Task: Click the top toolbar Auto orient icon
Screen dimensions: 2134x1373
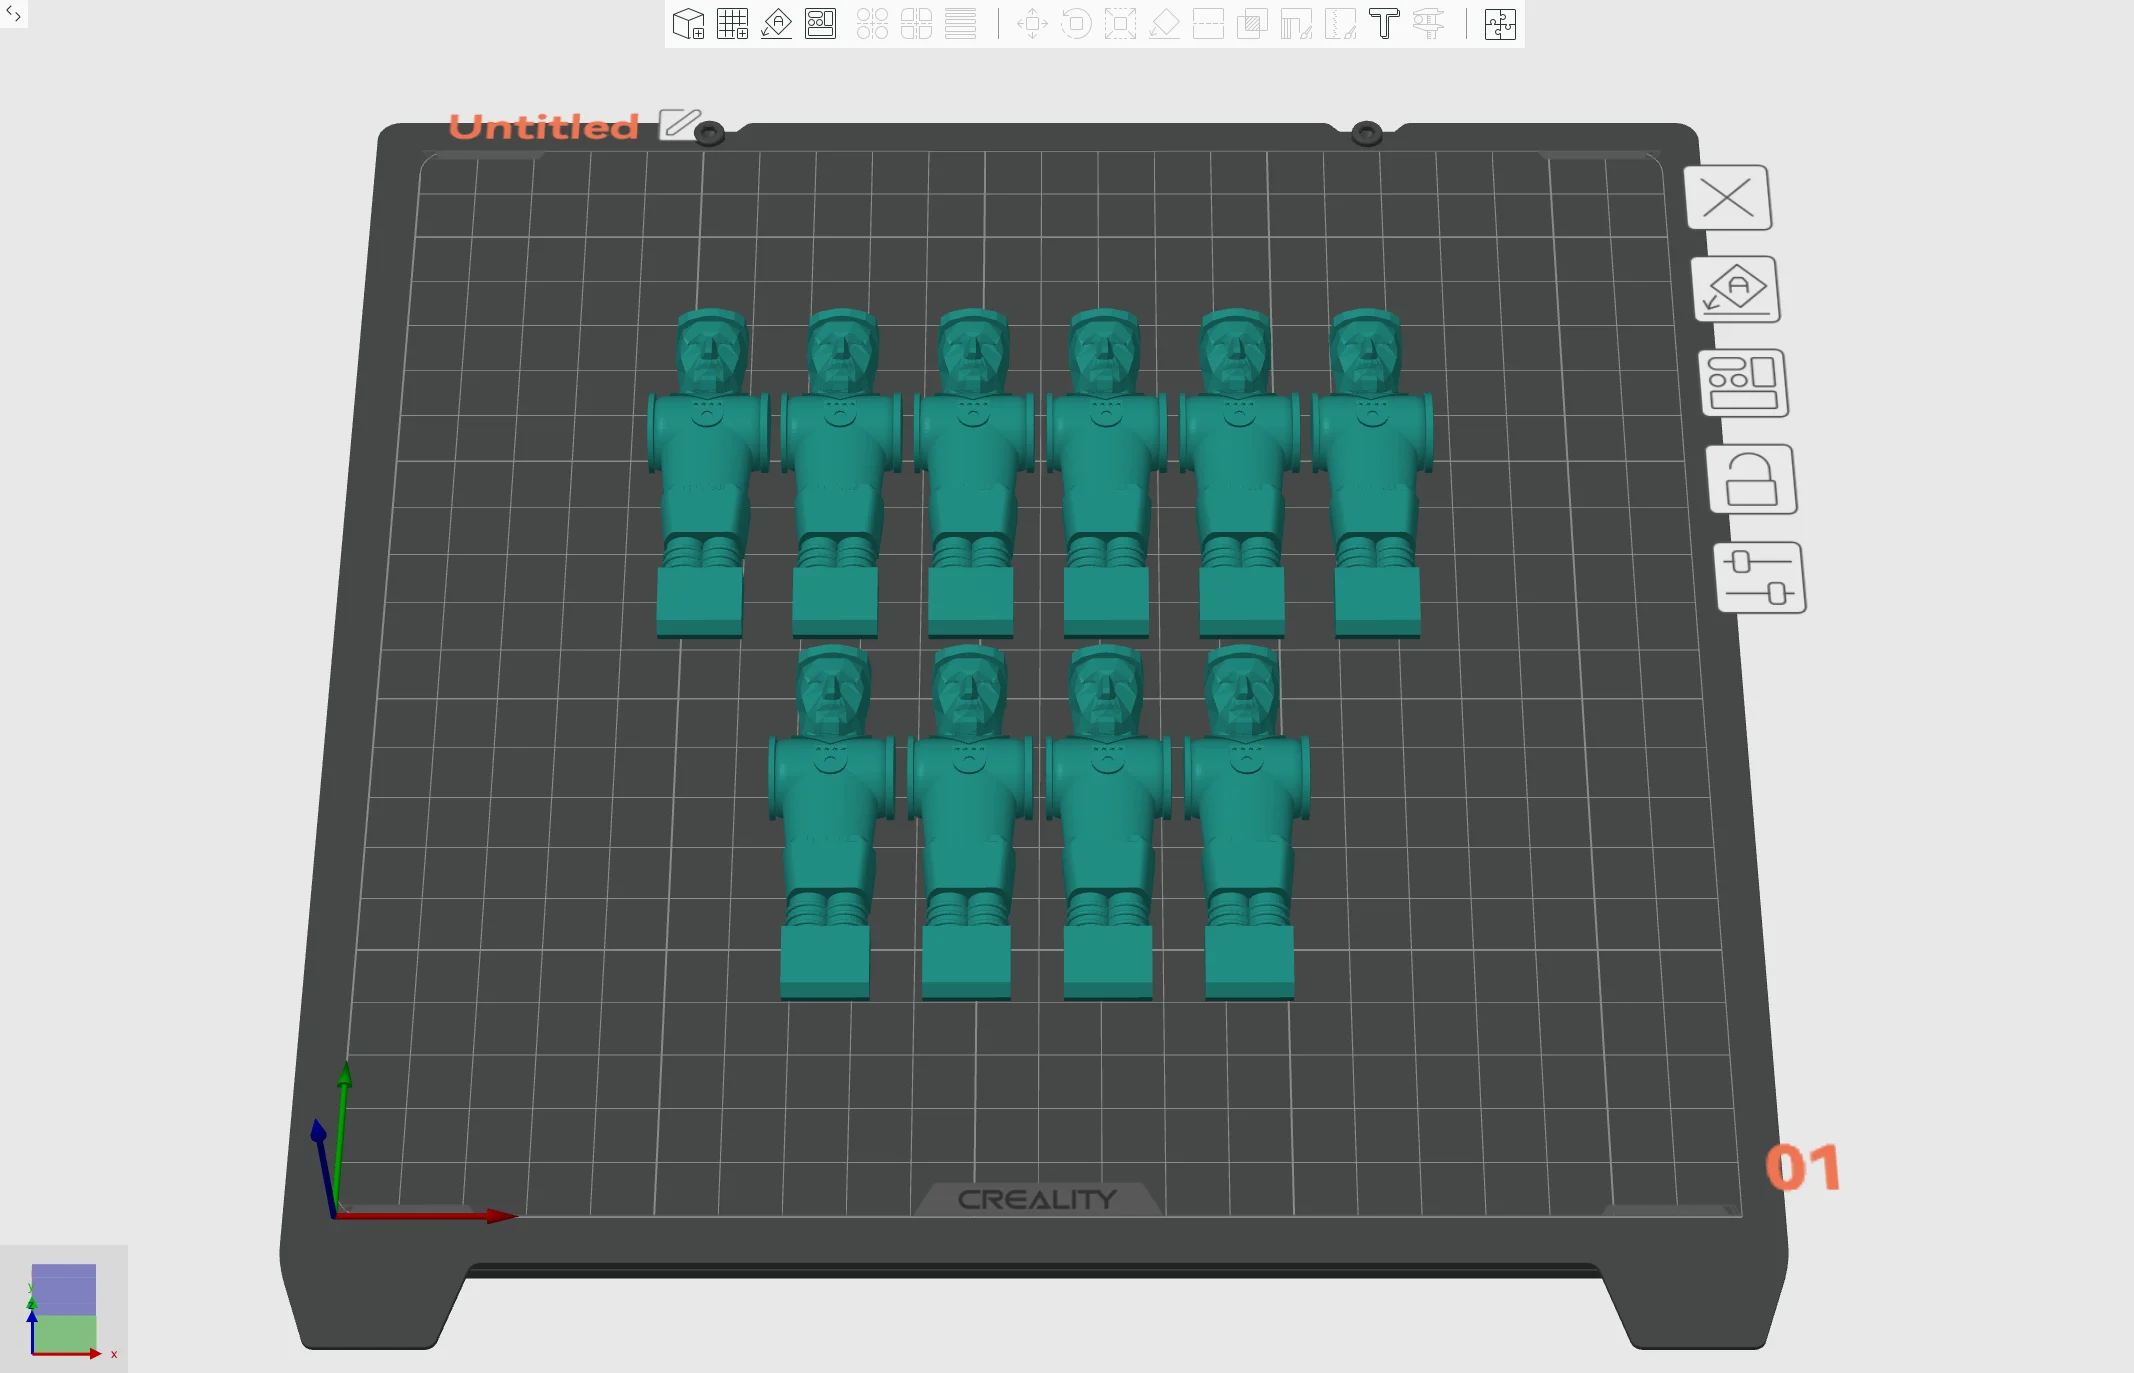Action: coord(776,24)
